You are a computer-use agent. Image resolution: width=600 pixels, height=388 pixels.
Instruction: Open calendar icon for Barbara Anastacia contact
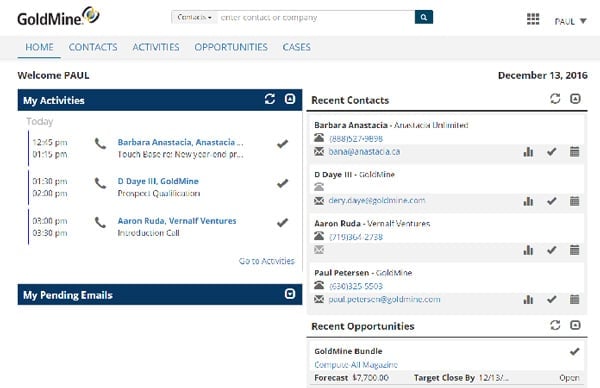pyautogui.click(x=574, y=152)
